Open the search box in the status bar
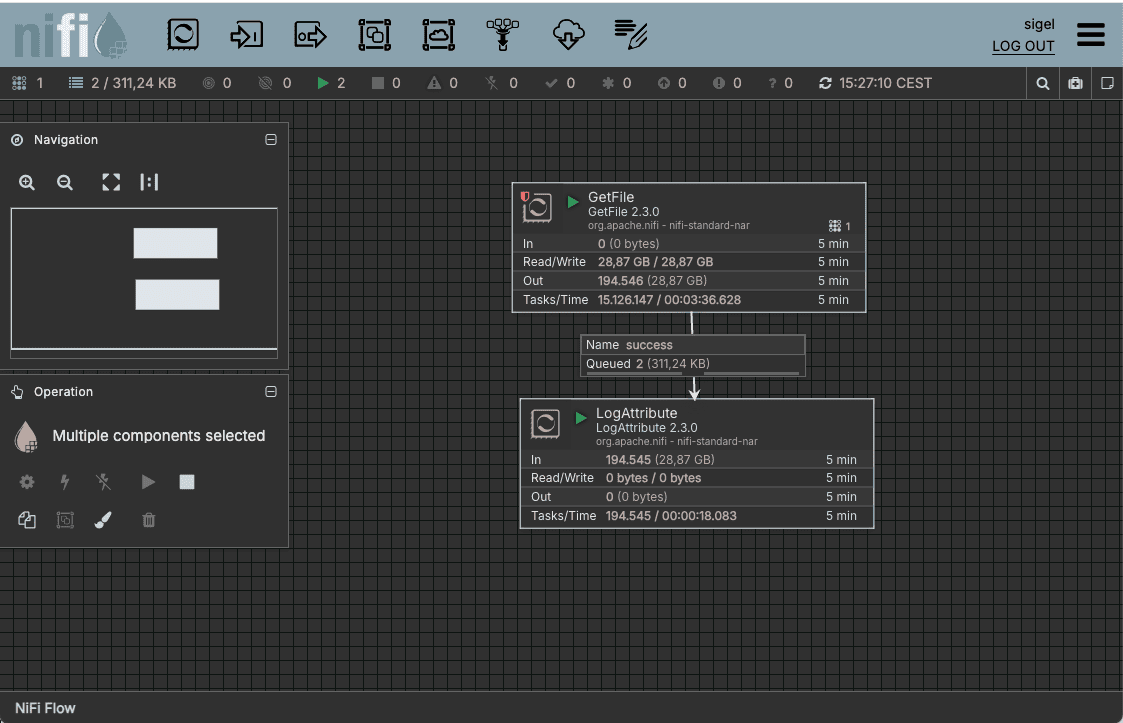1123x723 pixels. pos(1043,83)
